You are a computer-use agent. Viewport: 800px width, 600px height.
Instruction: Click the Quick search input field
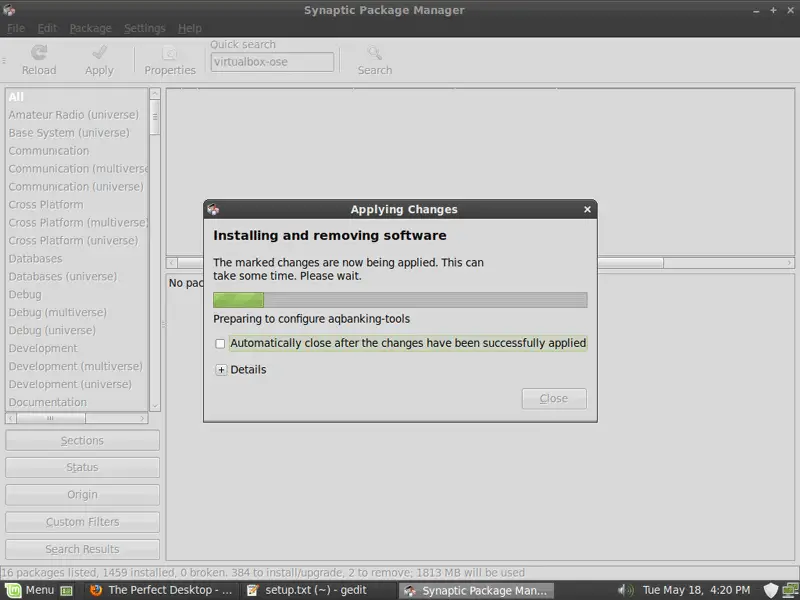coord(272,62)
